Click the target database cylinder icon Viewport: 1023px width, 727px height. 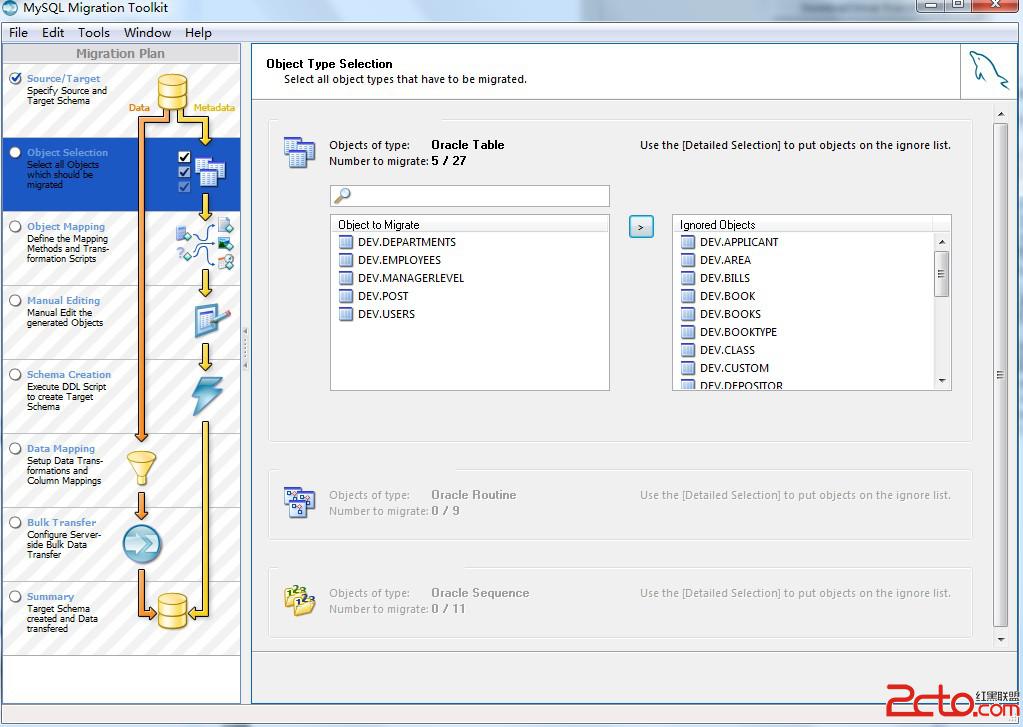[x=172, y=611]
